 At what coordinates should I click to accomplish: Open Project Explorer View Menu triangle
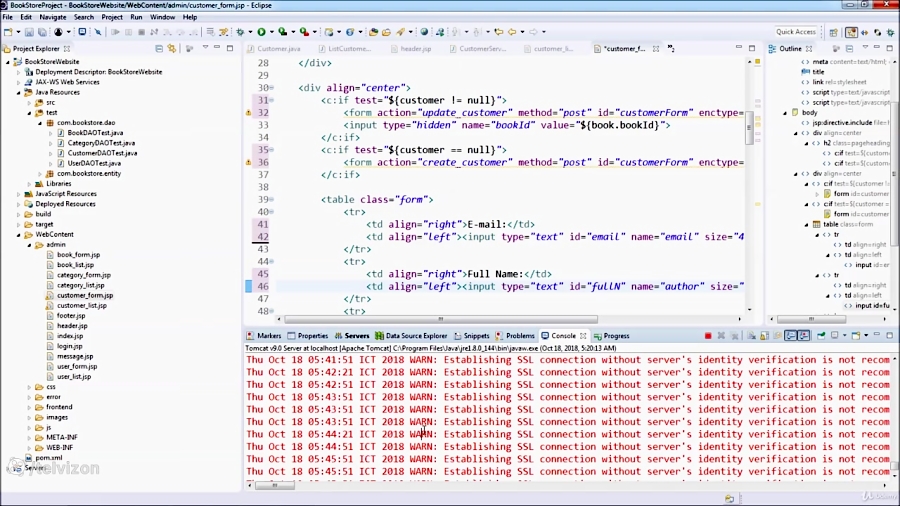click(x=205, y=48)
